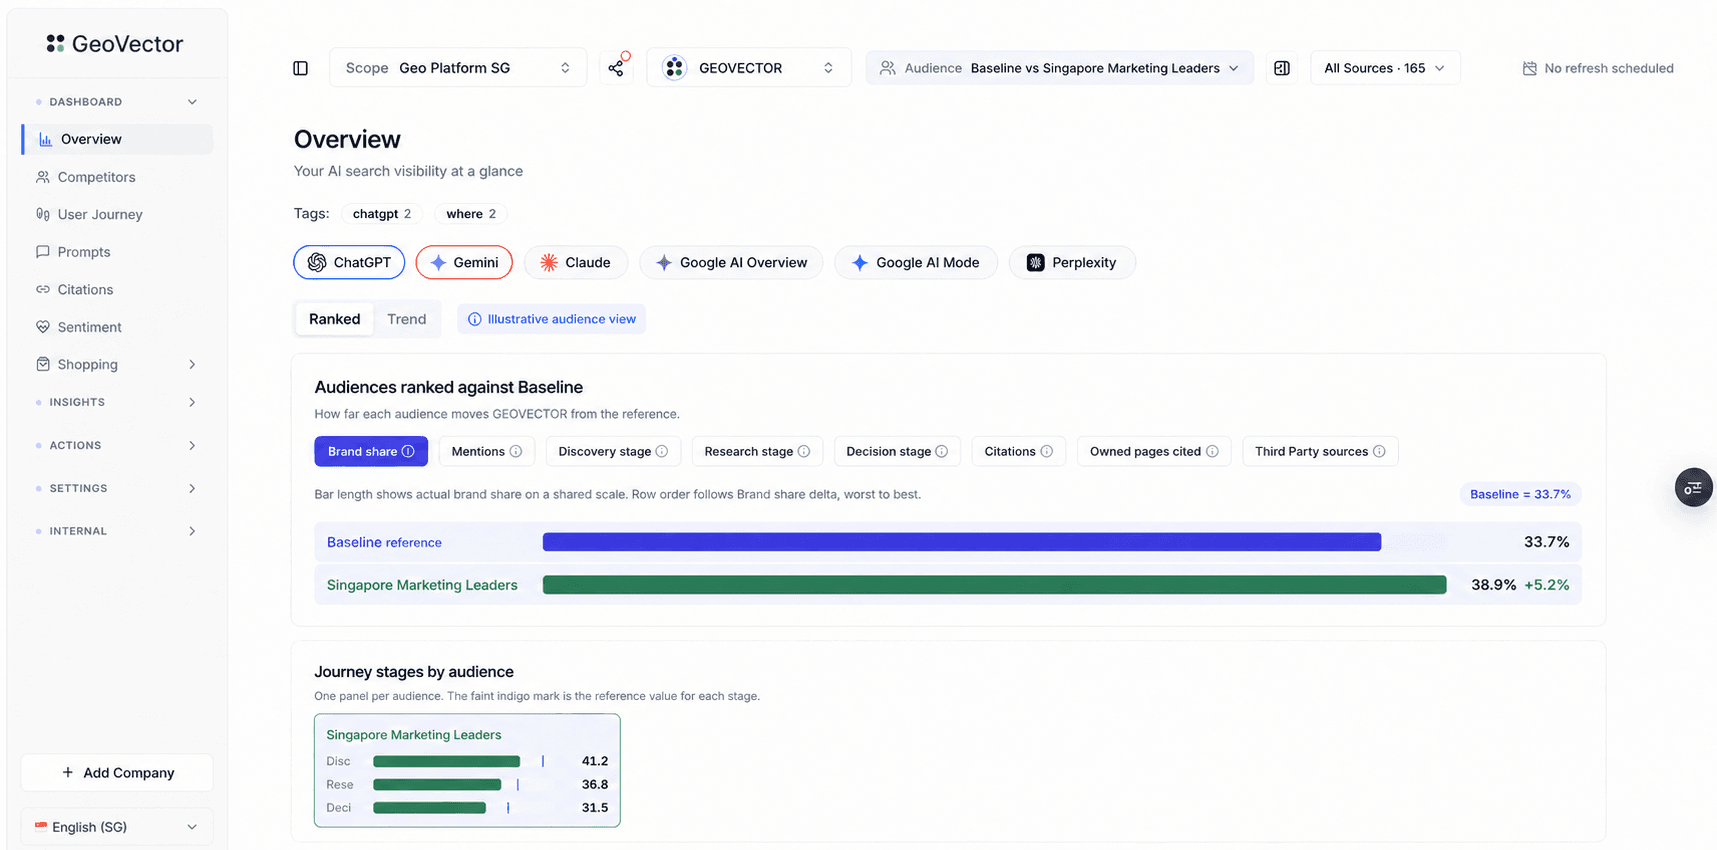
Task: Open the English (SG) language dropdown
Action: click(117, 827)
